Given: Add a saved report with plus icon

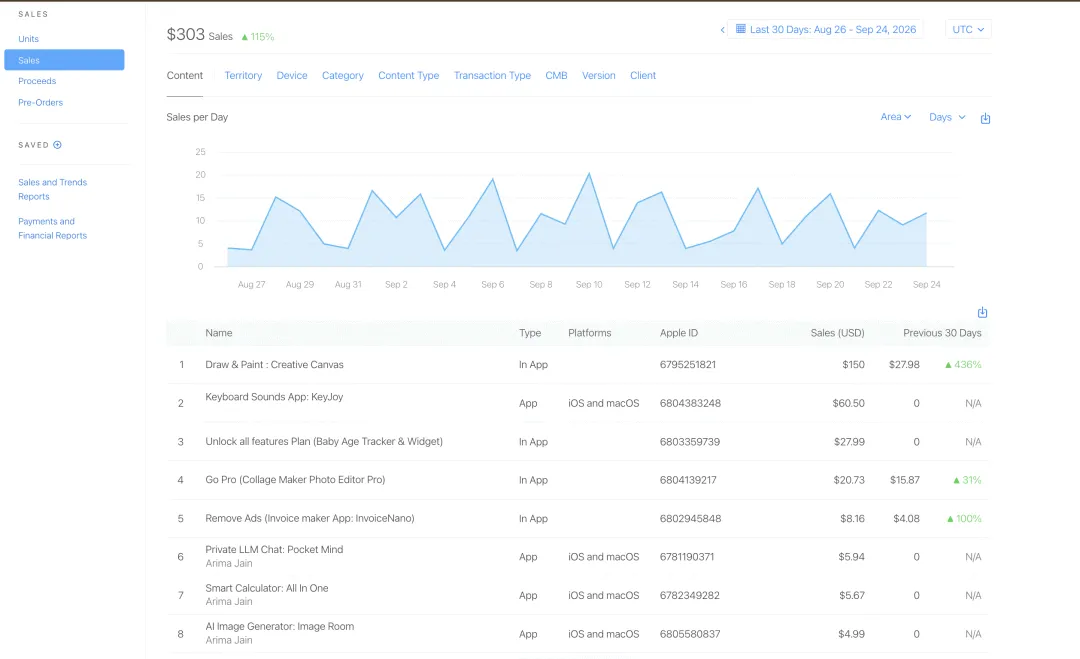Looking at the screenshot, I should [x=57, y=145].
